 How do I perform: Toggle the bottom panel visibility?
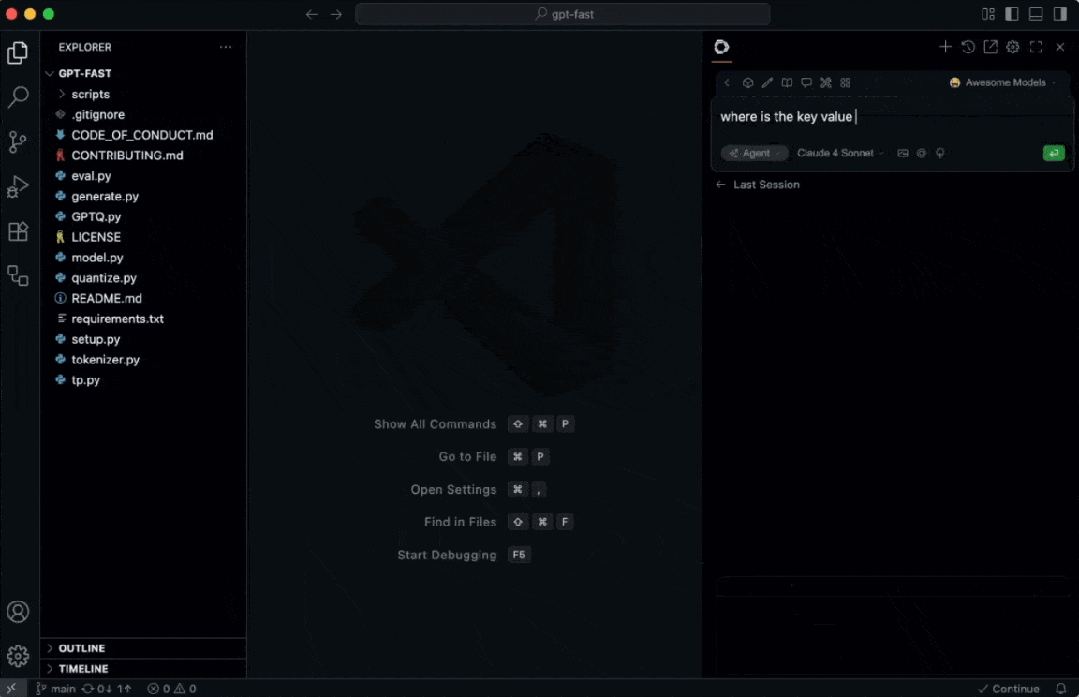1036,14
